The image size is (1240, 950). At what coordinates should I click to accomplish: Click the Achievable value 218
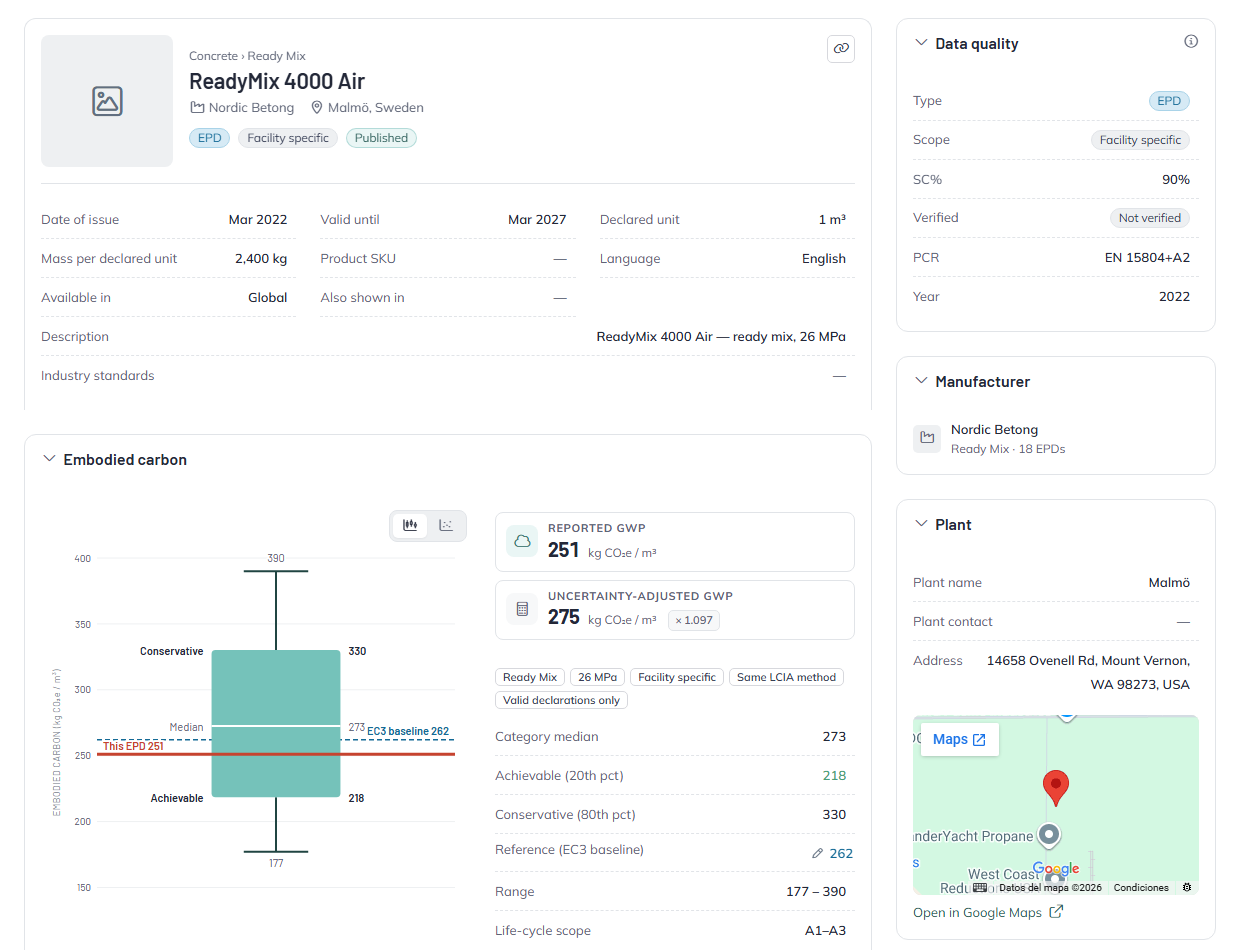coord(834,776)
